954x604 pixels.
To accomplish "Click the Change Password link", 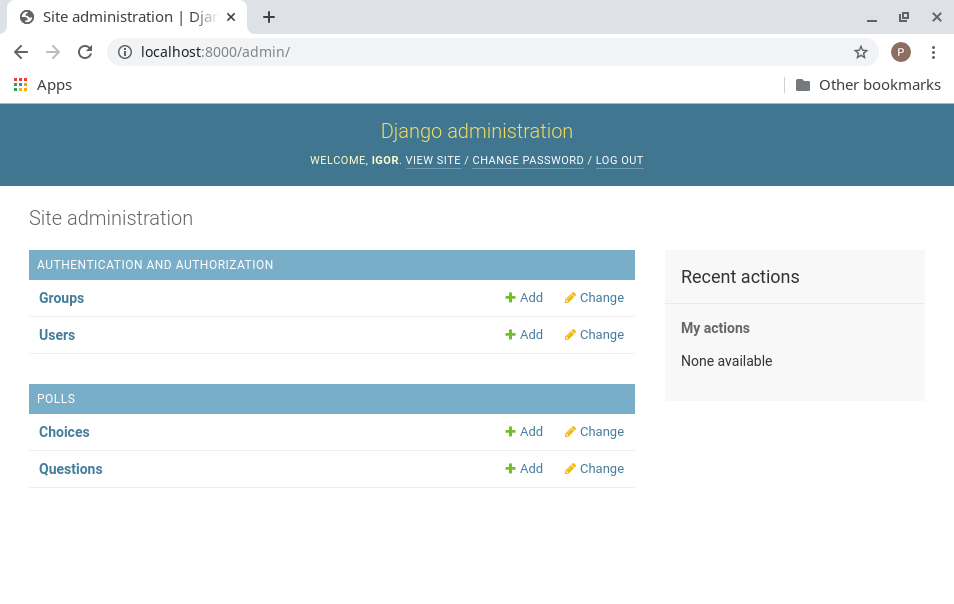I will 528,161.
